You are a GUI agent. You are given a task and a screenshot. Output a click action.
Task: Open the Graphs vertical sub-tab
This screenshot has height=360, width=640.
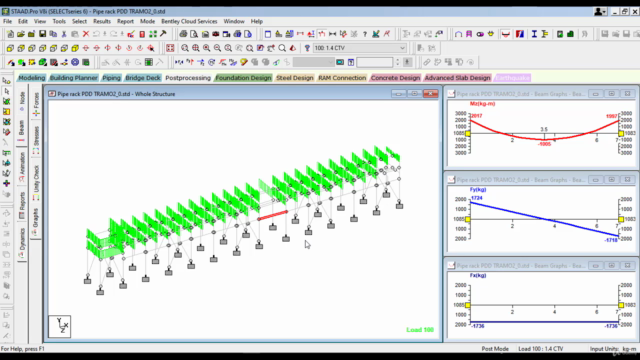(x=36, y=222)
